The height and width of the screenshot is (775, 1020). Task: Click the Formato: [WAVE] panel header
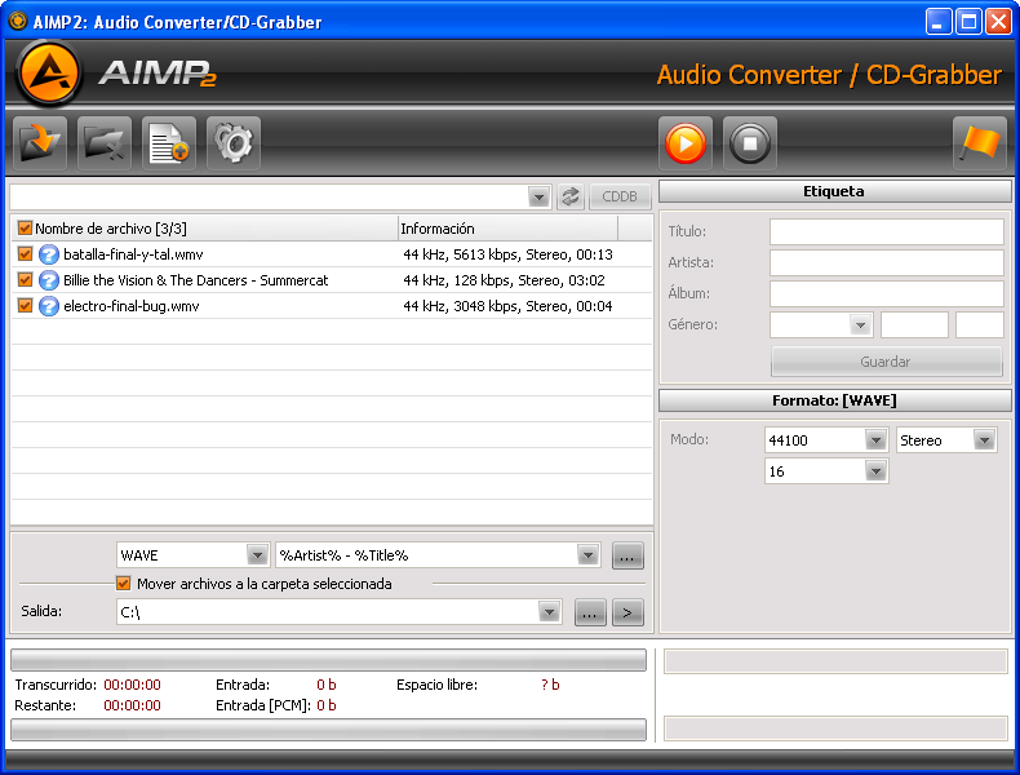coord(835,400)
